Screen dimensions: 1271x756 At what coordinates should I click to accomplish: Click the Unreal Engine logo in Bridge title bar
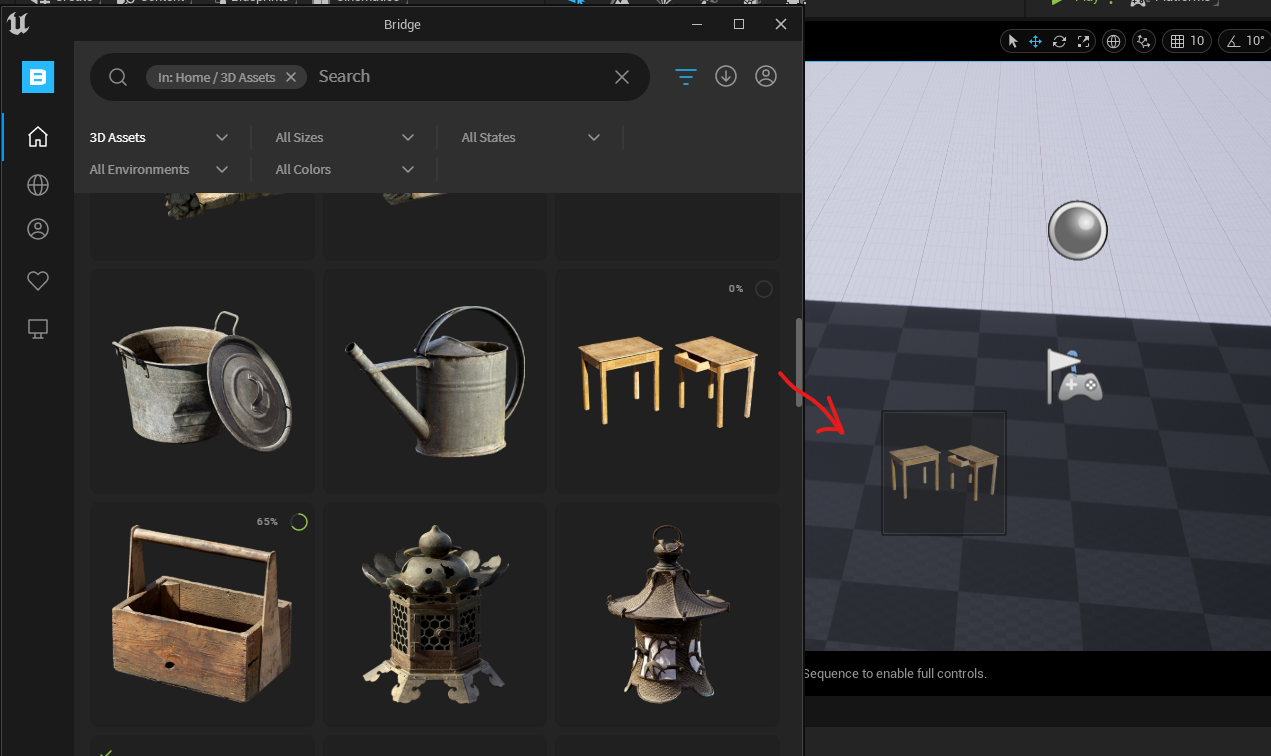pos(18,24)
